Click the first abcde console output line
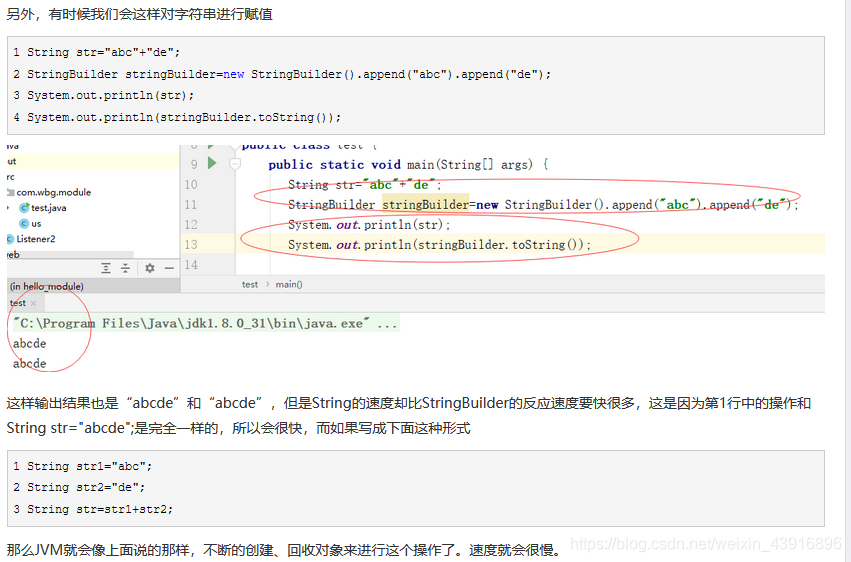Screen dimensions: 851x562 tap(30, 343)
